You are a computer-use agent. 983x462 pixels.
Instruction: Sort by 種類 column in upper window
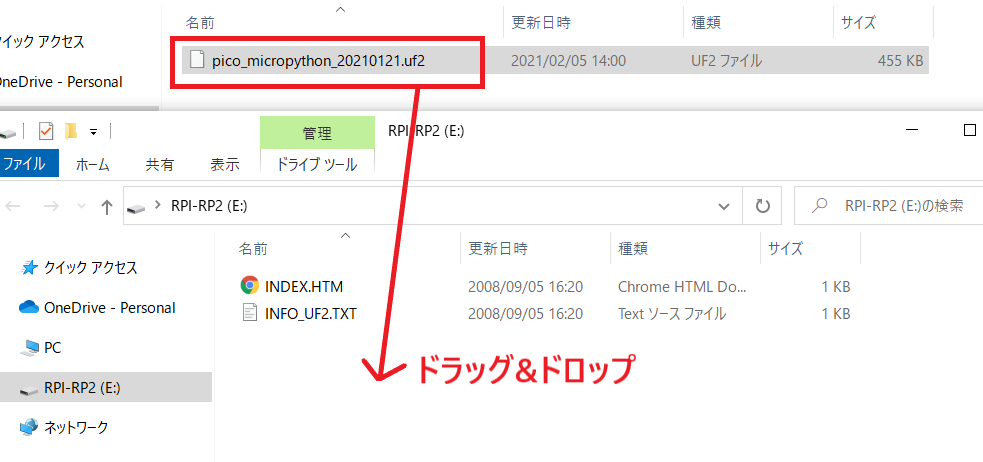(x=706, y=23)
